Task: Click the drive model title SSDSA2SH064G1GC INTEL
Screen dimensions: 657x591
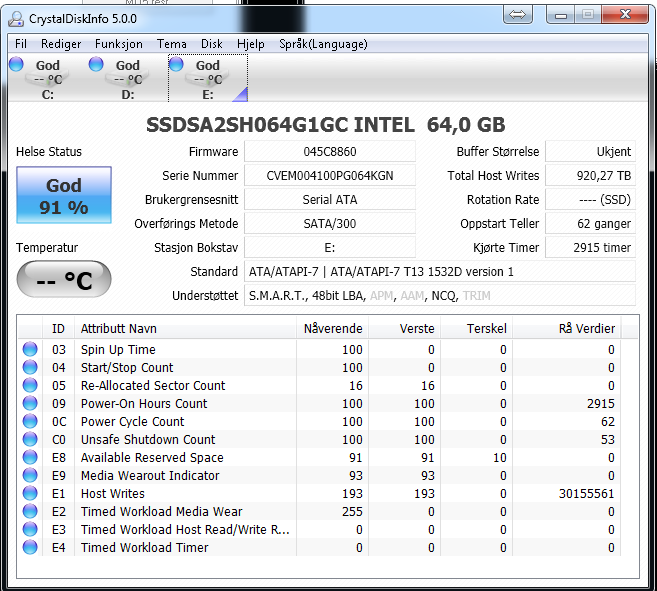Action: (x=280, y=125)
